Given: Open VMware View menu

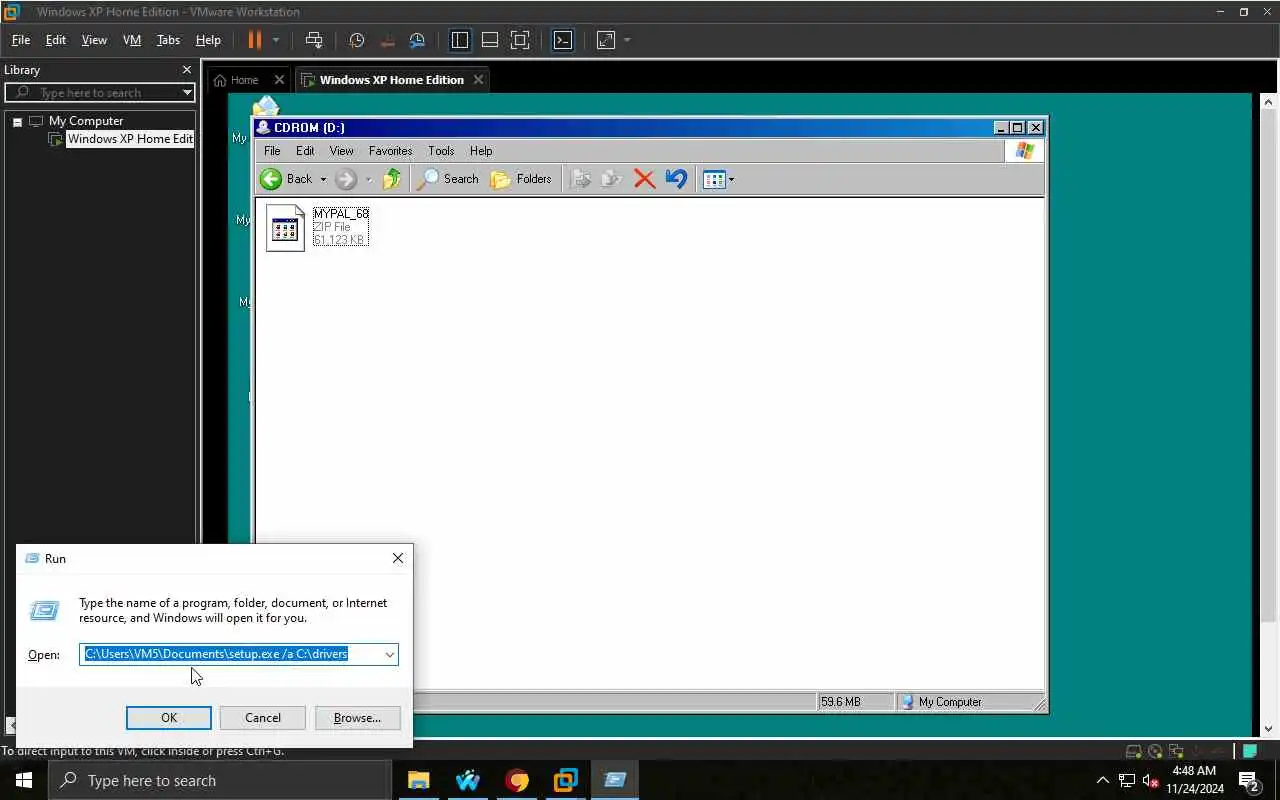Looking at the screenshot, I should (94, 40).
